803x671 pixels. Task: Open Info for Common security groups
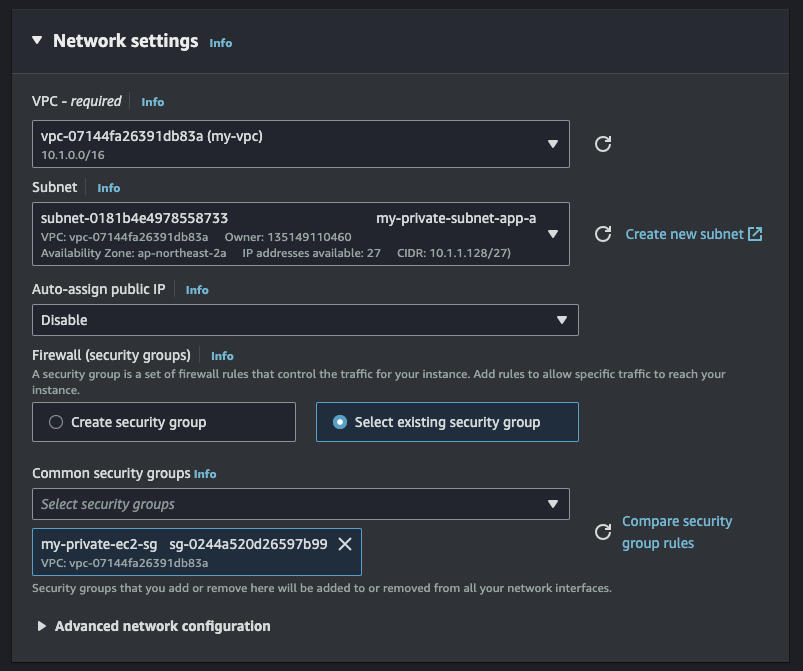pos(205,474)
